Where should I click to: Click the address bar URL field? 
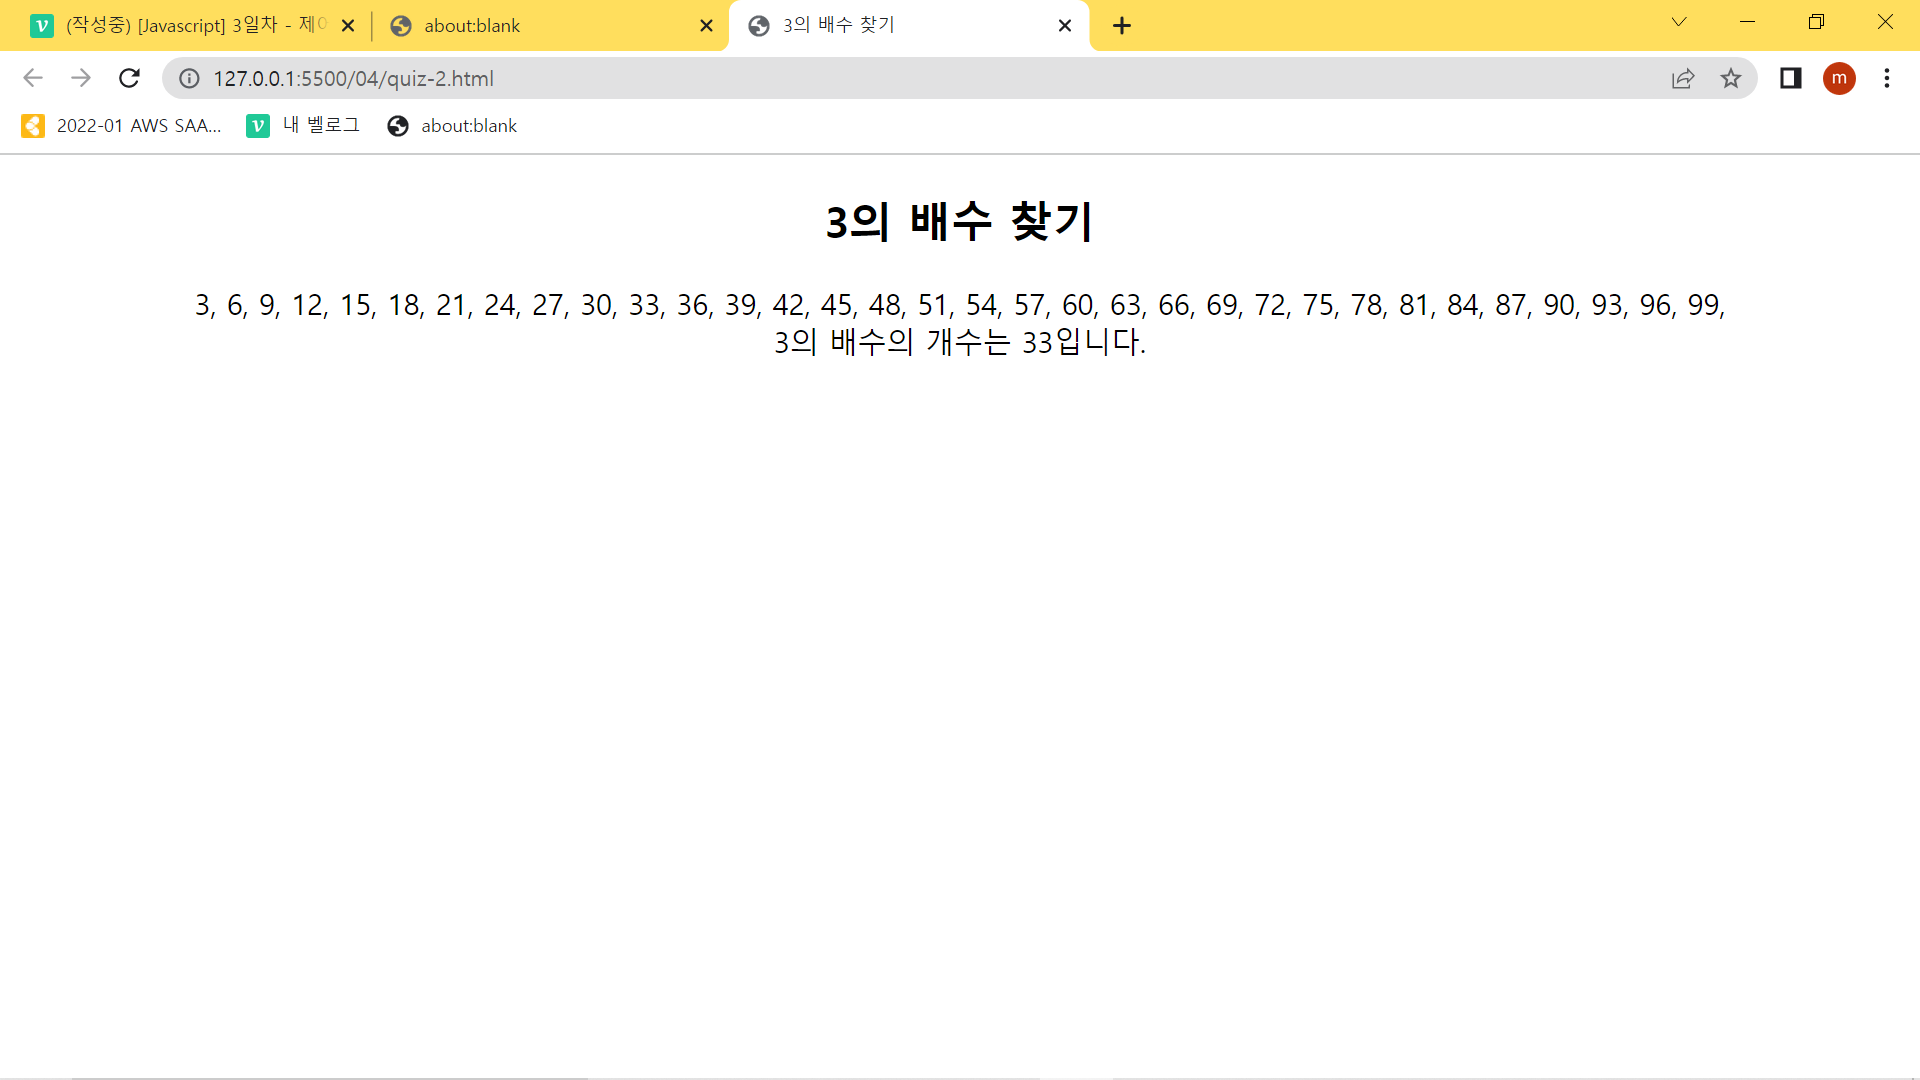pos(900,78)
